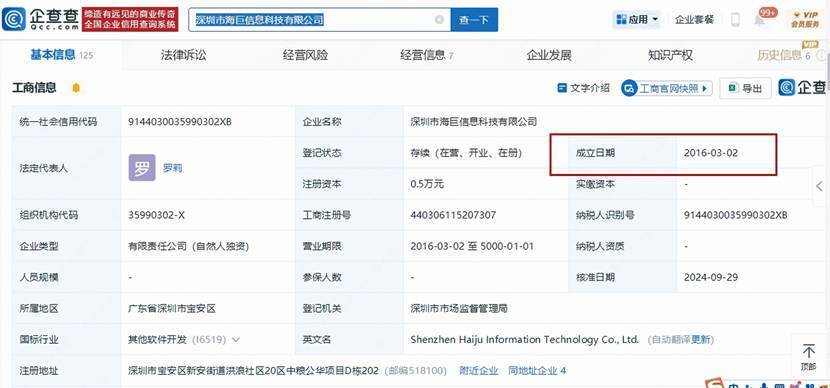The height and width of the screenshot is (388, 830).
Task: Open 工商官网快照 snapshot arrow
Action: tap(704, 88)
